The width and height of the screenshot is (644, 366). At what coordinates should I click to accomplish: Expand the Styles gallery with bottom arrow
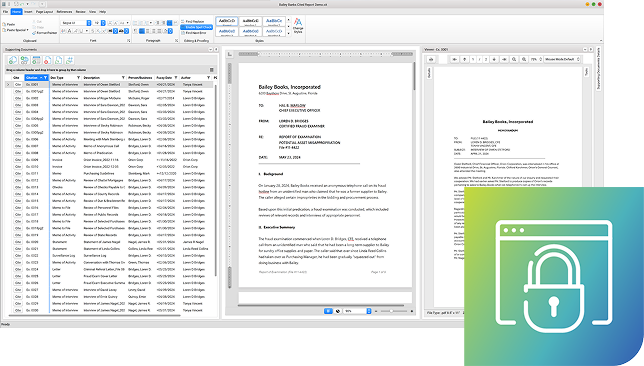pyautogui.click(x=288, y=33)
